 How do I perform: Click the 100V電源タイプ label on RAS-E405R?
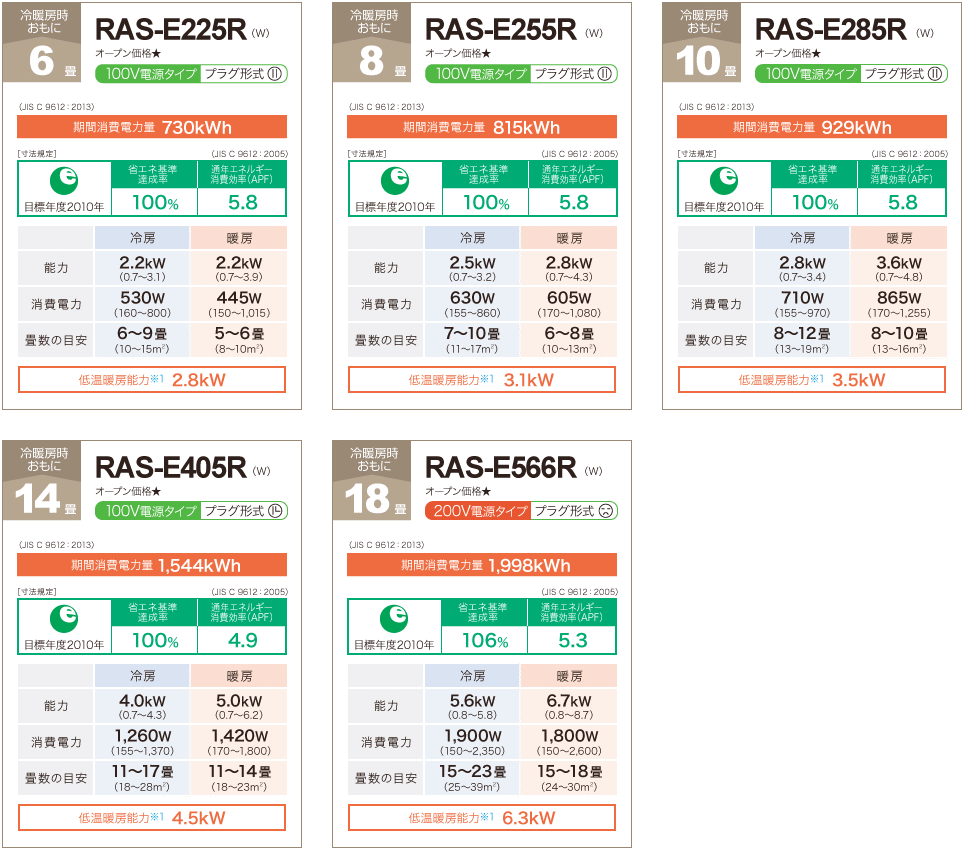149,511
